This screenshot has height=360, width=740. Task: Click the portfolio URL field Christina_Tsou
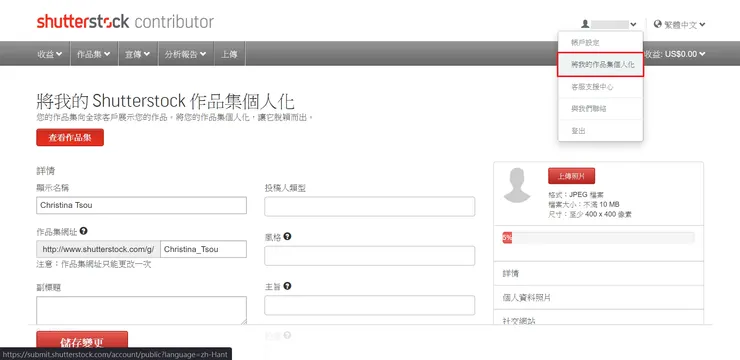[203, 249]
